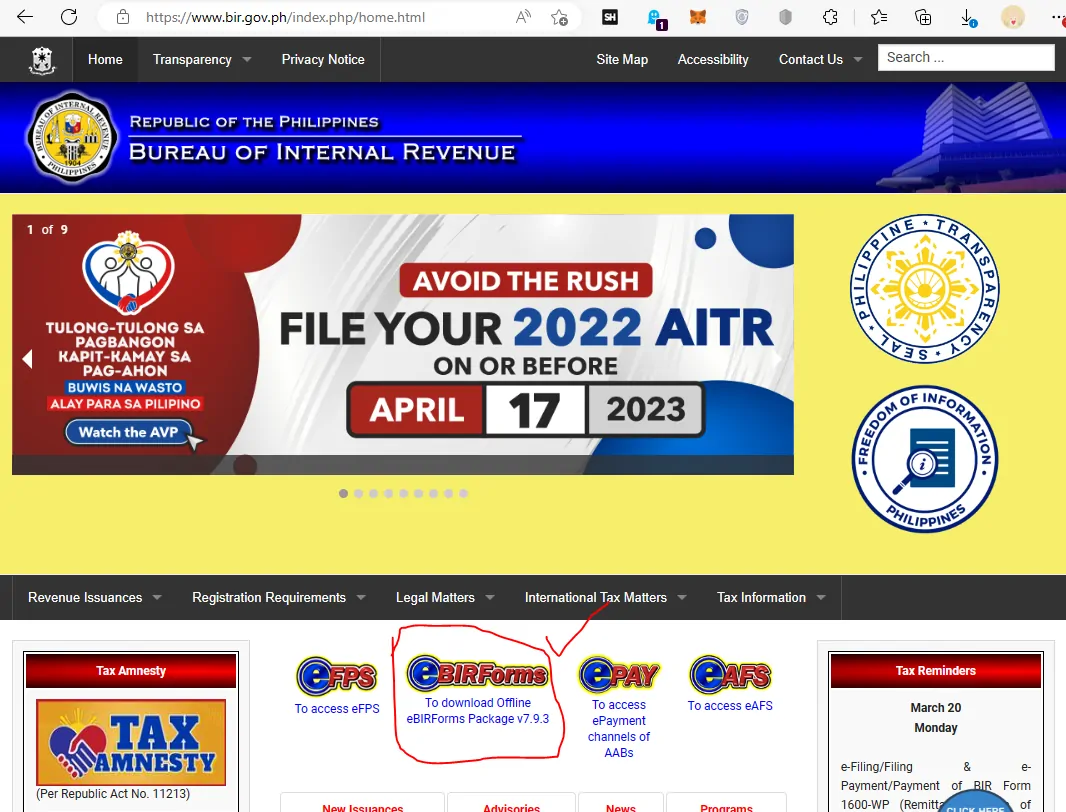This screenshot has height=812, width=1066.
Task: Click the blue extension icon with badge 1
Action: (x=655, y=18)
